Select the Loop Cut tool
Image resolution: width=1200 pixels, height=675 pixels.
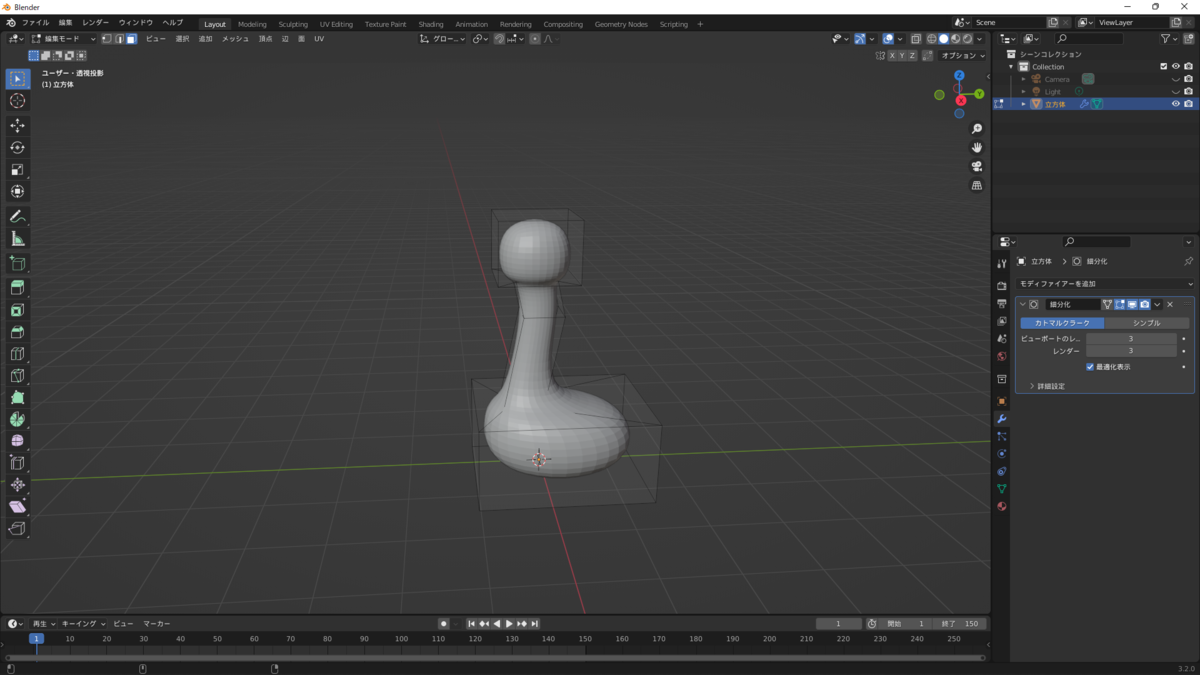click(x=17, y=354)
